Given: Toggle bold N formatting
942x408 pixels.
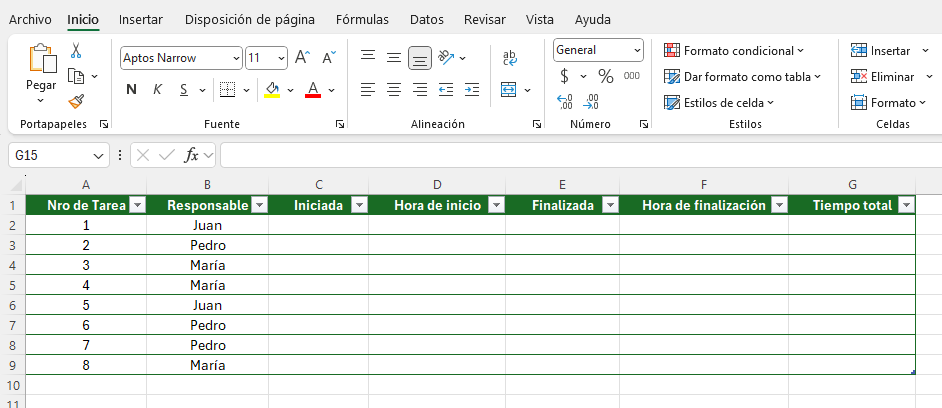Looking at the screenshot, I should (x=132, y=90).
